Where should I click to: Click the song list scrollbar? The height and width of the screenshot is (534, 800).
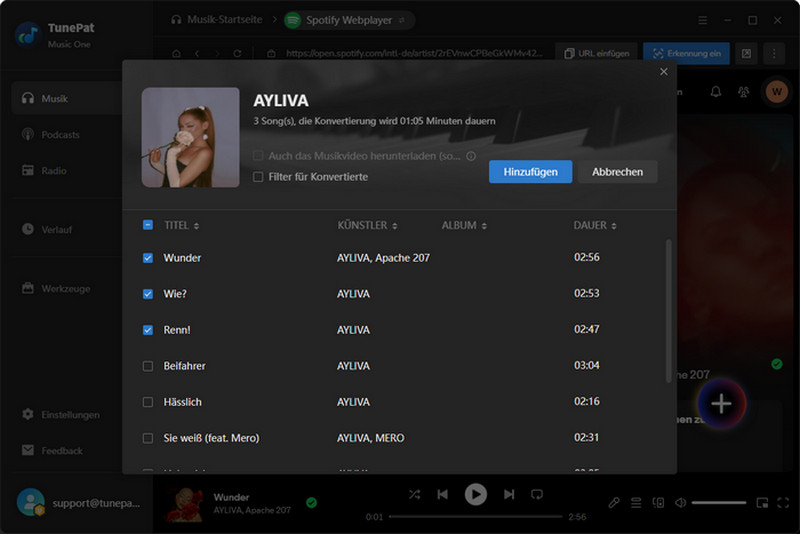[668, 311]
